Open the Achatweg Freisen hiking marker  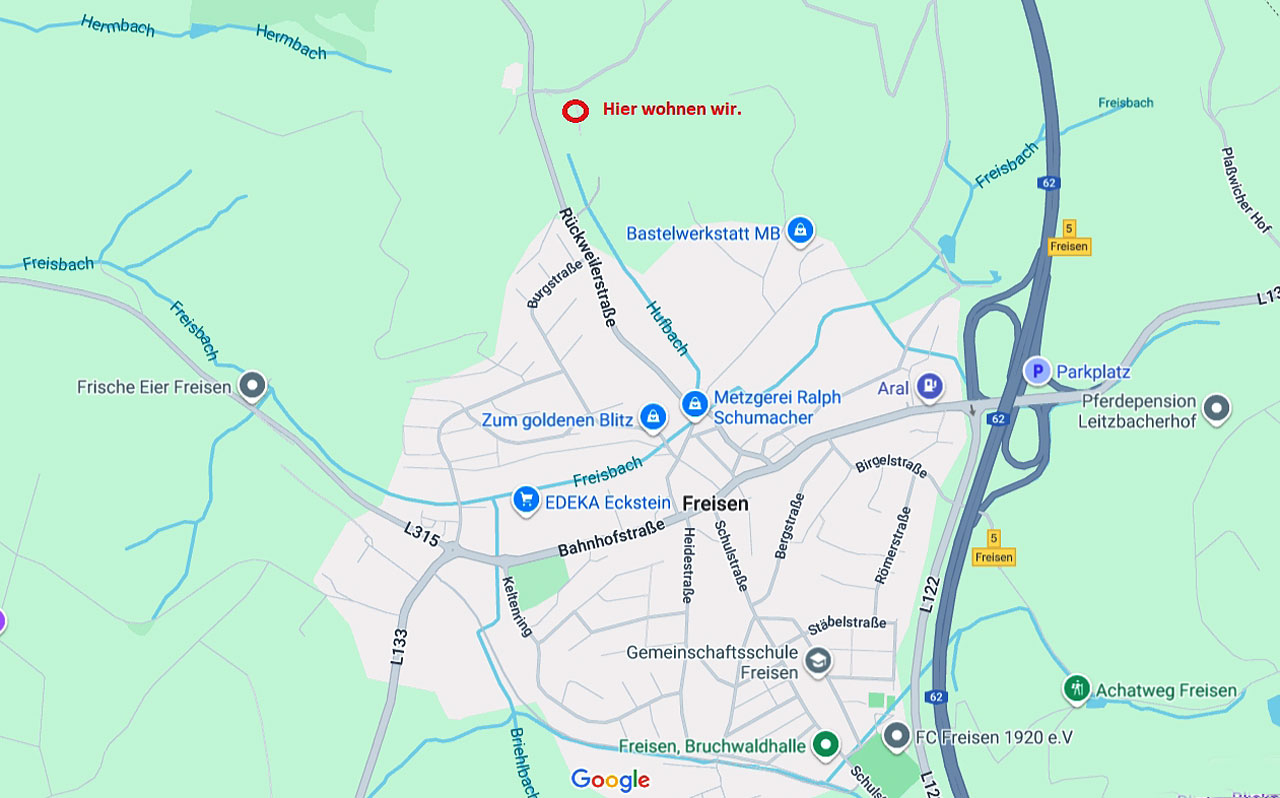coord(1077,689)
